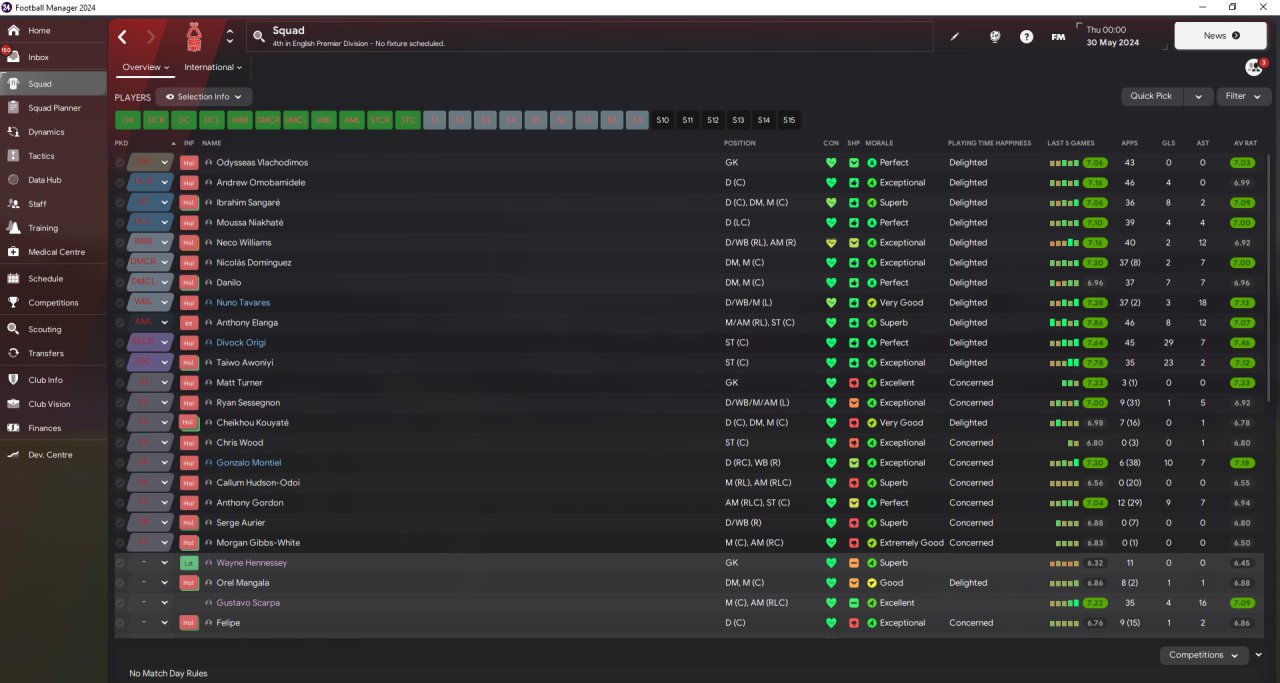Open the help question mark icon
Viewport: 1280px width, 683px height.
coord(1026,37)
